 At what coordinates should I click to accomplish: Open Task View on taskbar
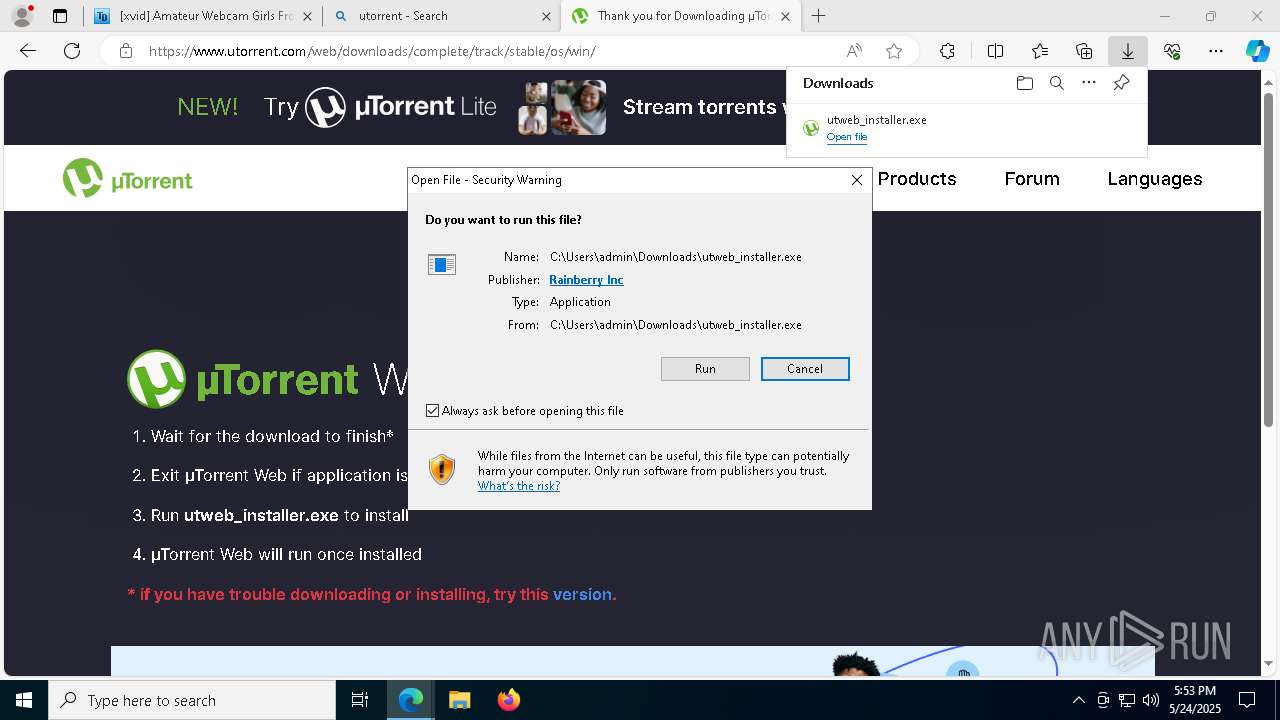pos(360,700)
